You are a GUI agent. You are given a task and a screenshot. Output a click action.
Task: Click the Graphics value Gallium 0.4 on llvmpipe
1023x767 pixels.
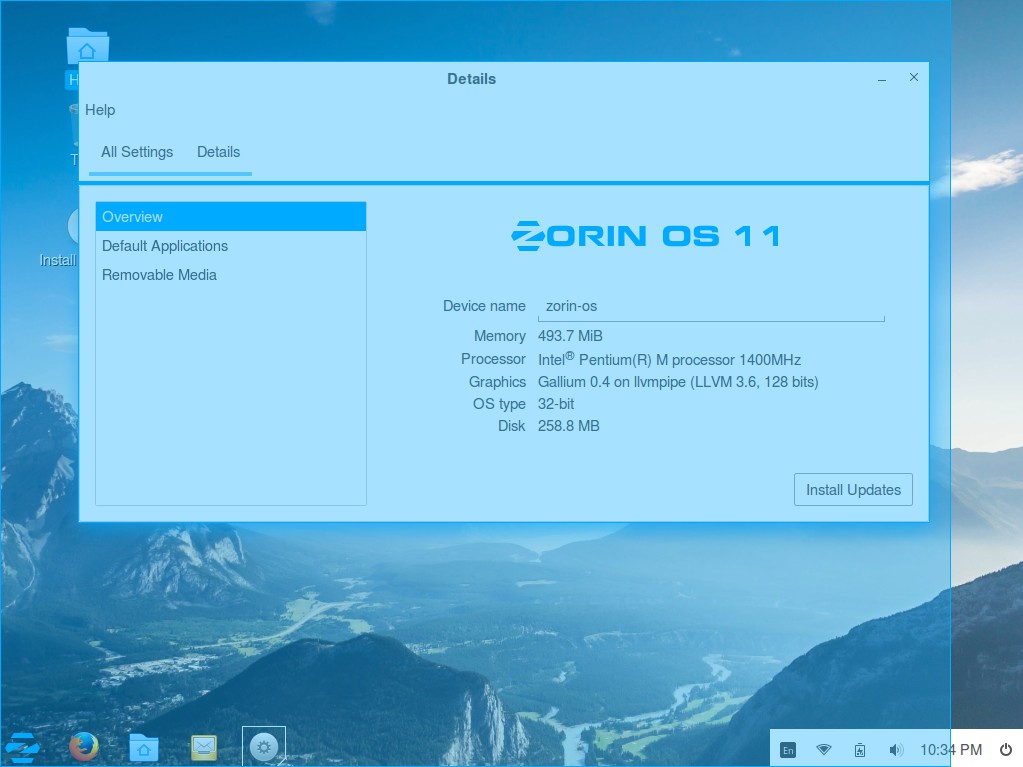pyautogui.click(x=678, y=382)
